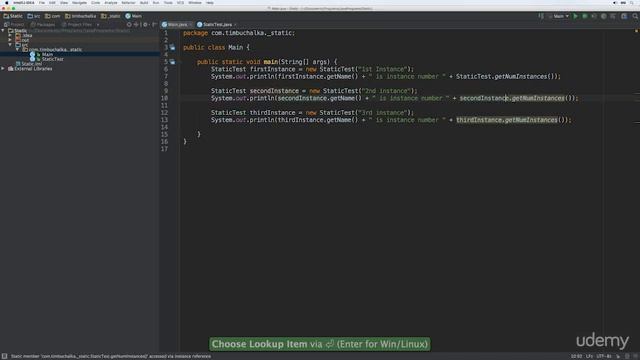
Task: Run the Main configuration with green play button
Action: (x=576, y=16)
